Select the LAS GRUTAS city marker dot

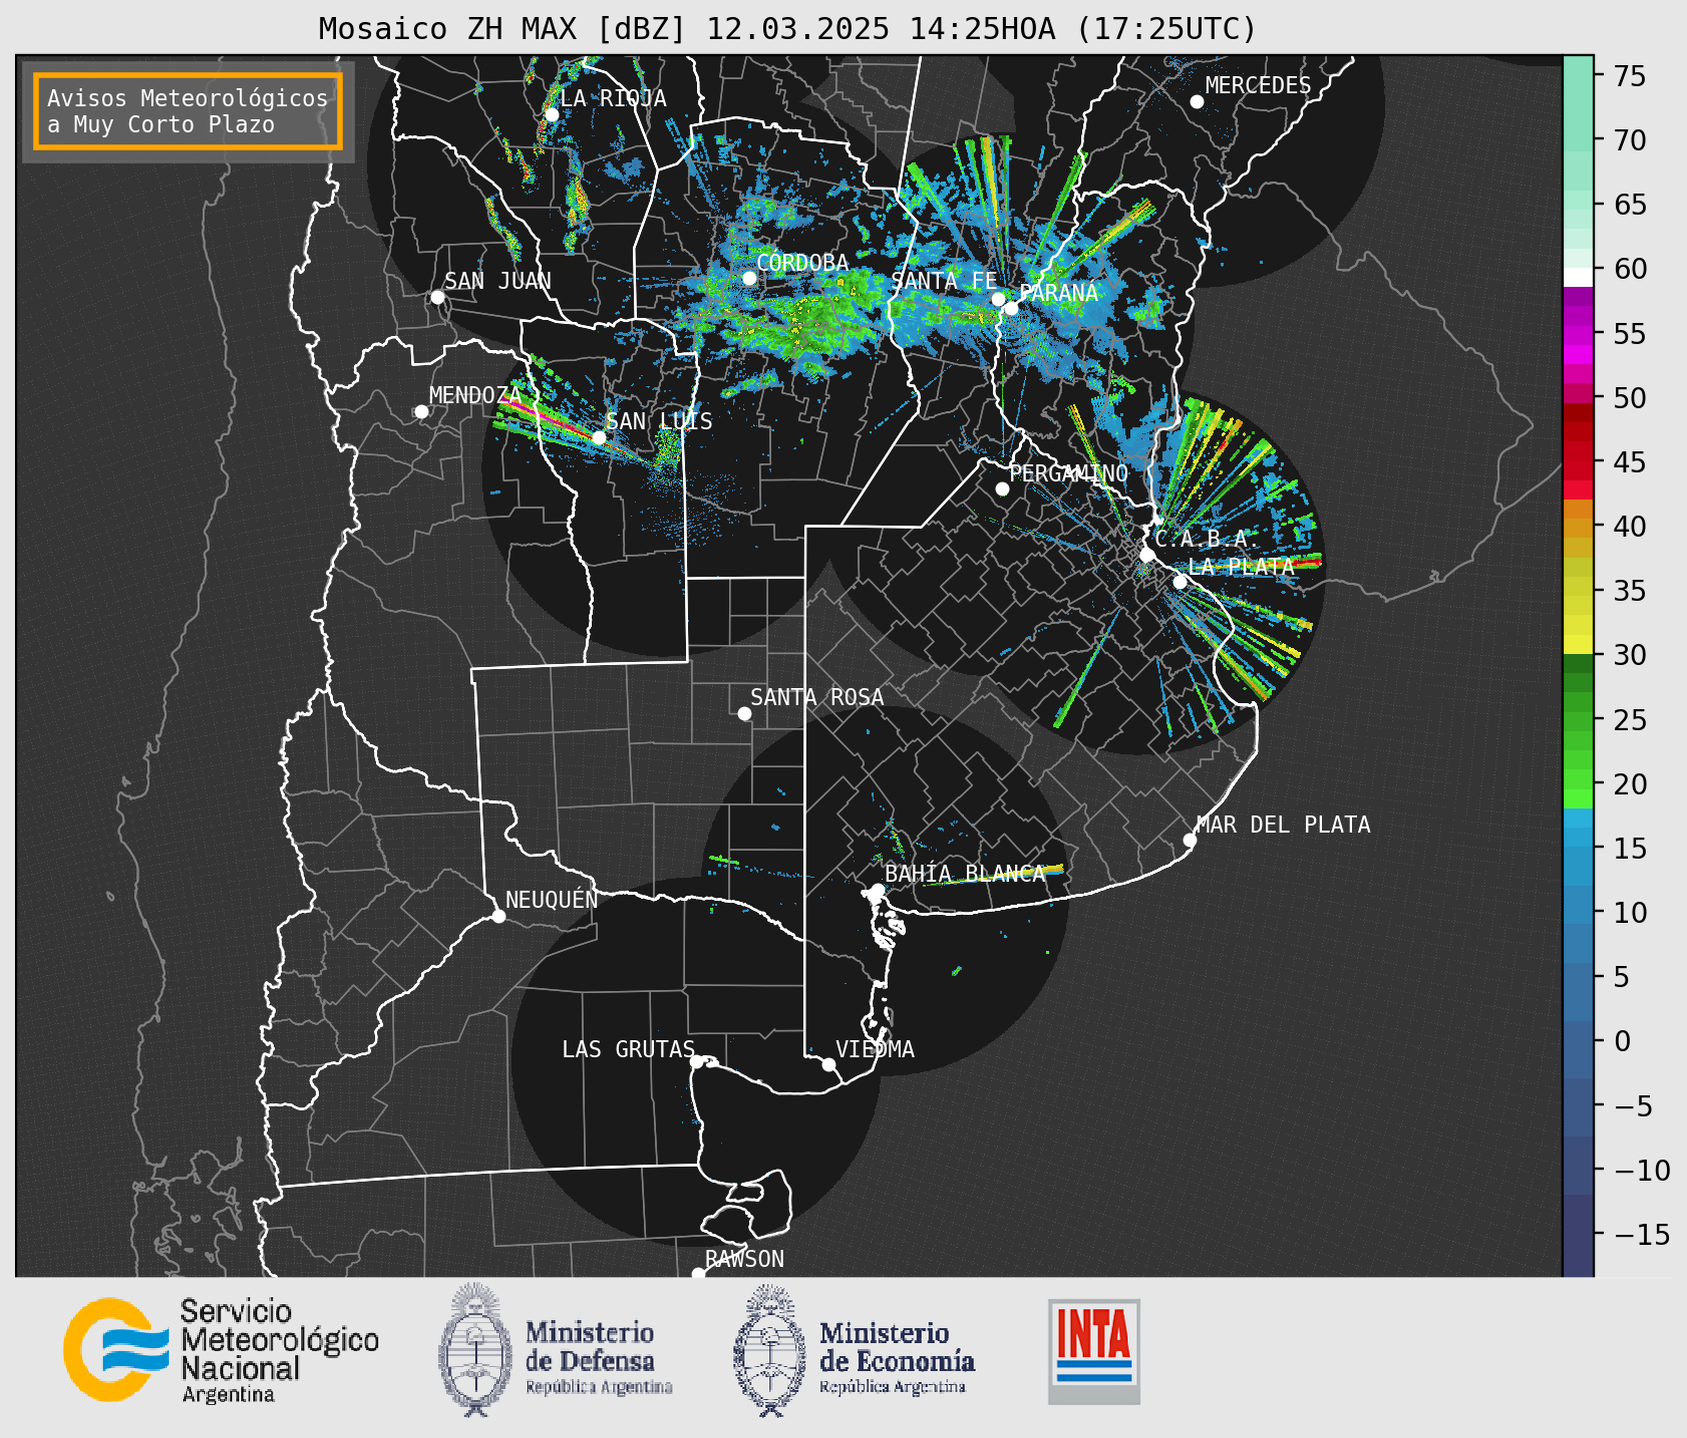click(697, 1061)
